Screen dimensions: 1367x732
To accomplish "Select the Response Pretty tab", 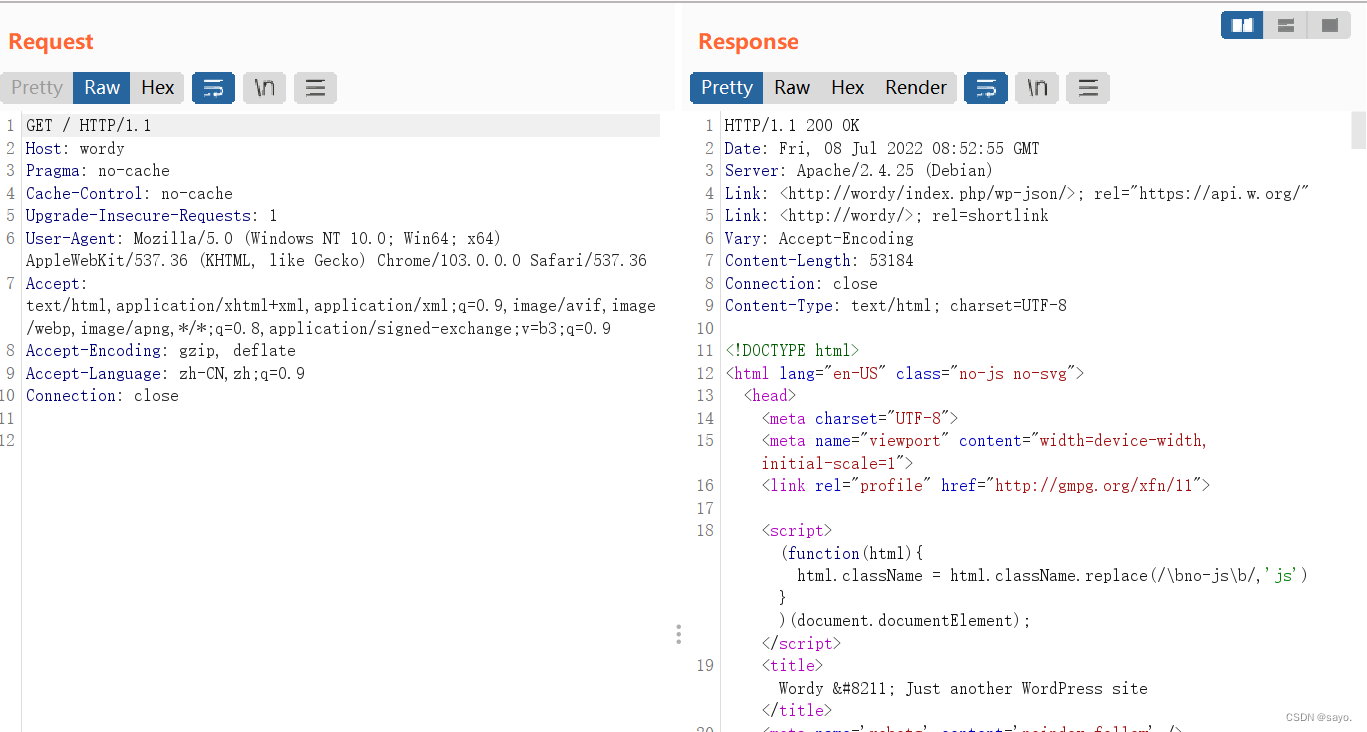I will coord(727,88).
